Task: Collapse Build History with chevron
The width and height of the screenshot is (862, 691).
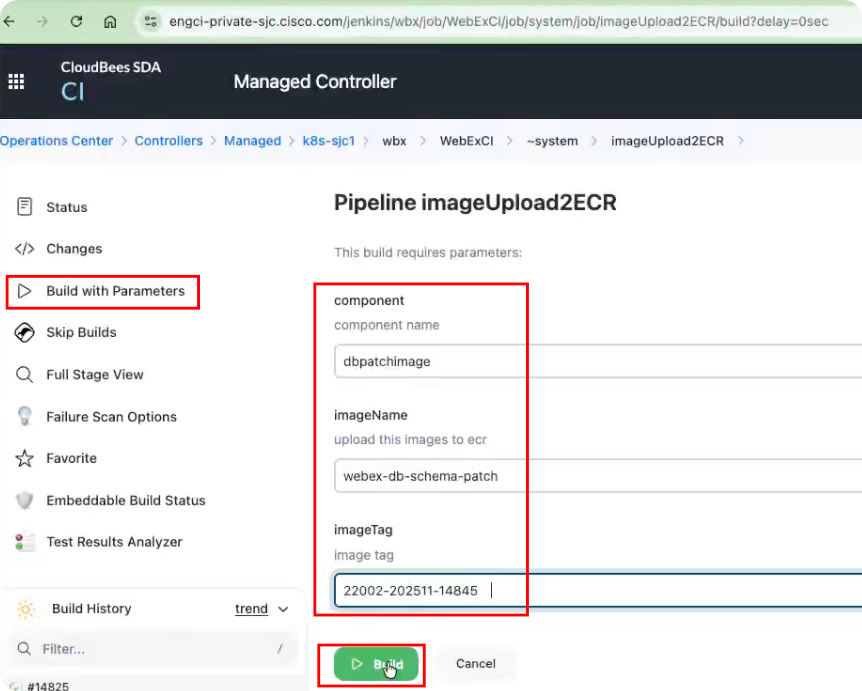Action: (283, 609)
